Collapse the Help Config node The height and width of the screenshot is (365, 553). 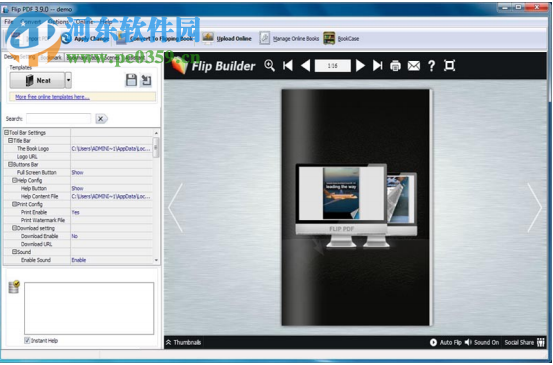(x=15, y=180)
